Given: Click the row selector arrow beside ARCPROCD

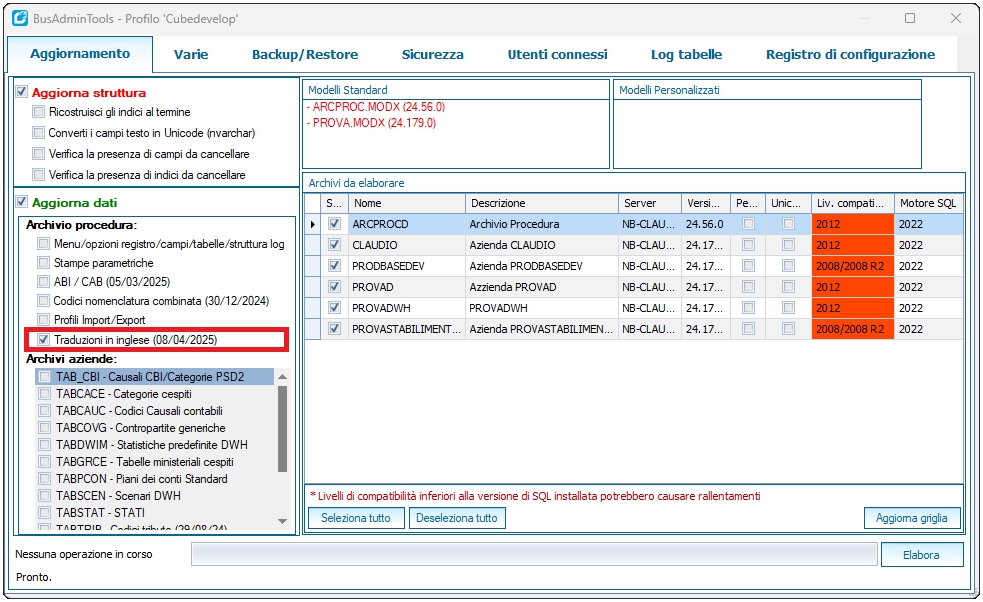Looking at the screenshot, I should 312,225.
